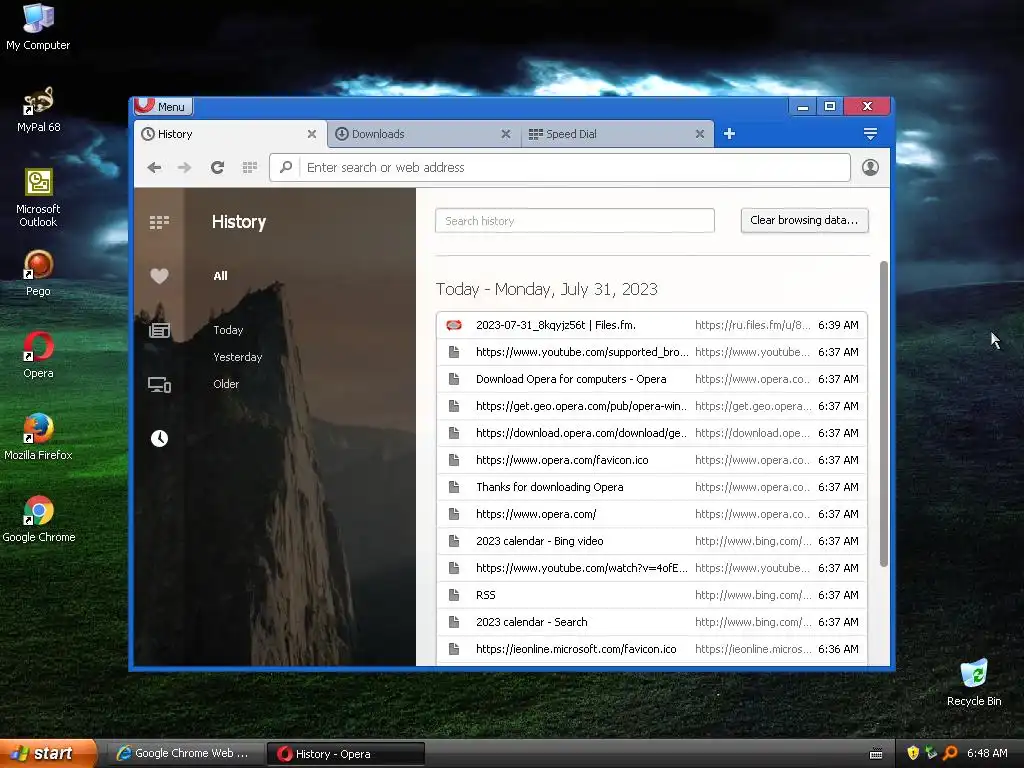Open the youtube.com/supported_bro history entry

pos(652,352)
